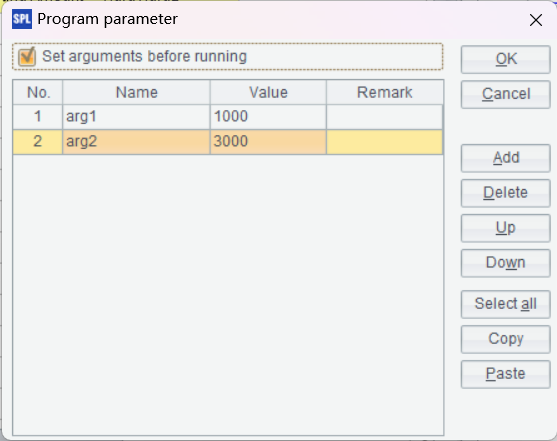557x441 pixels.
Task: Add a new parameter row
Action: tap(505, 158)
